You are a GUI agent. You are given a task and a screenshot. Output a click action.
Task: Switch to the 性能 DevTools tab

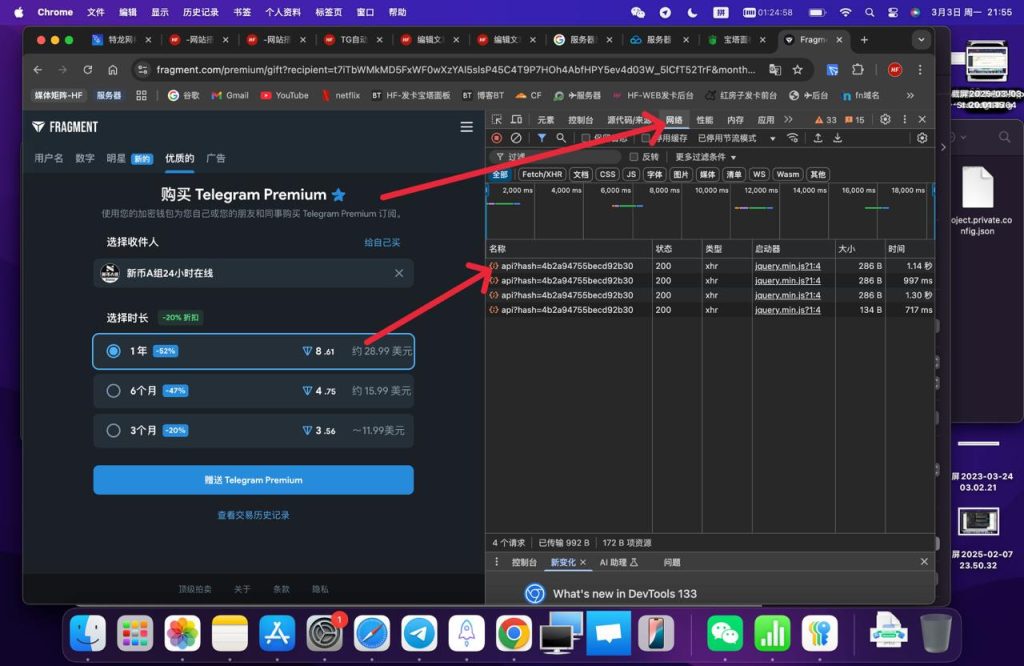pyautogui.click(x=705, y=120)
